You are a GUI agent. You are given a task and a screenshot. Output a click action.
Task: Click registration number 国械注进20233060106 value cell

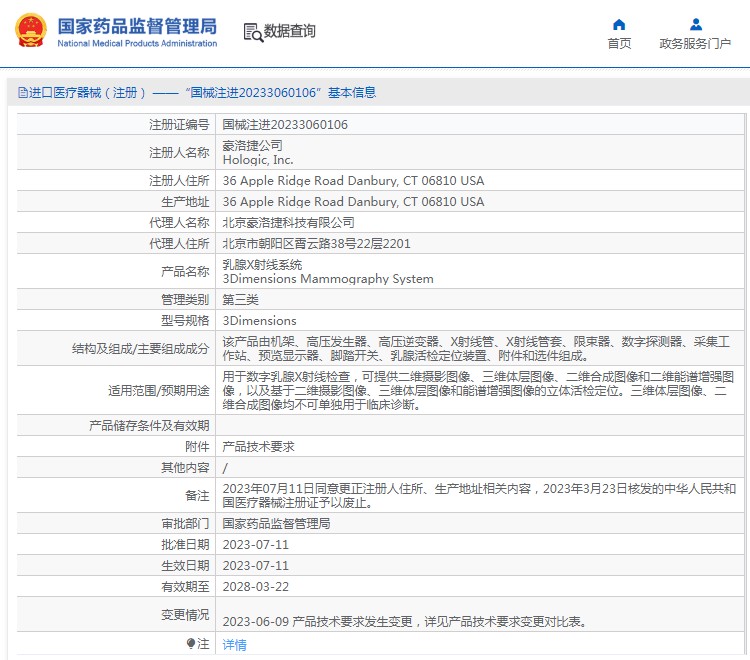pyautogui.click(x=285, y=125)
